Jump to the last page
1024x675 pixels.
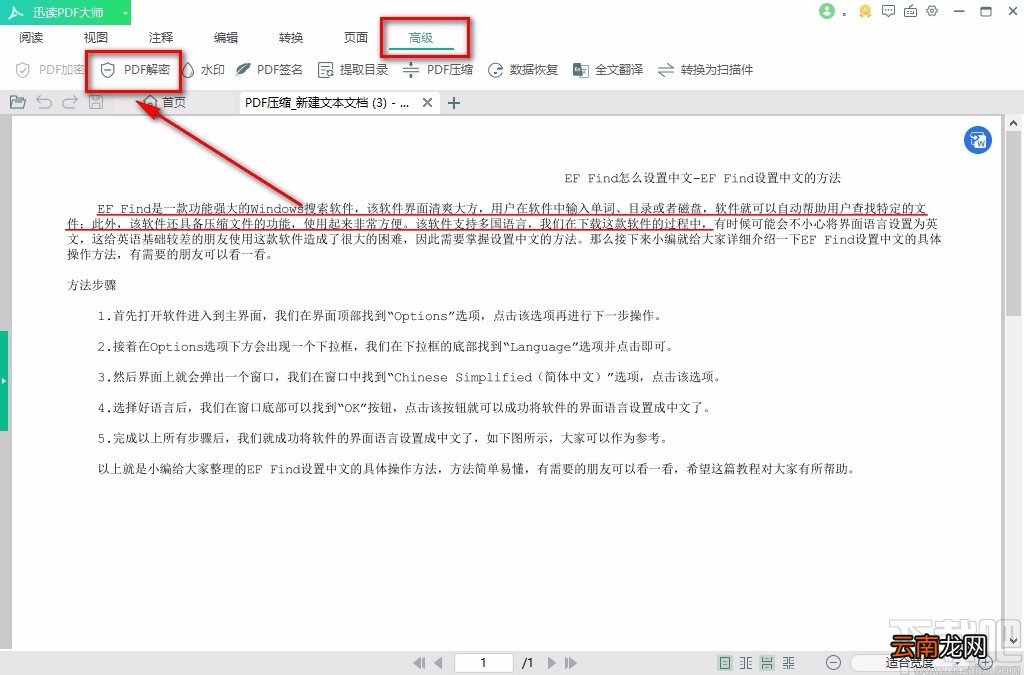coord(571,663)
